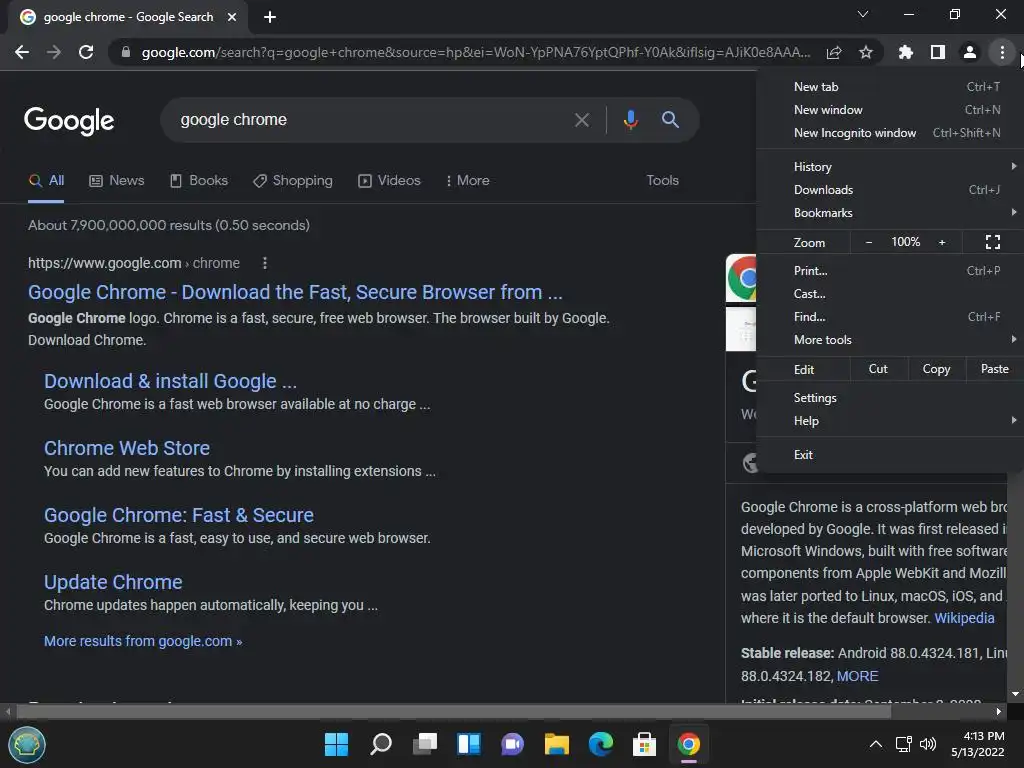Start voice search with microphone icon
Image resolution: width=1024 pixels, height=768 pixels.
(630, 120)
